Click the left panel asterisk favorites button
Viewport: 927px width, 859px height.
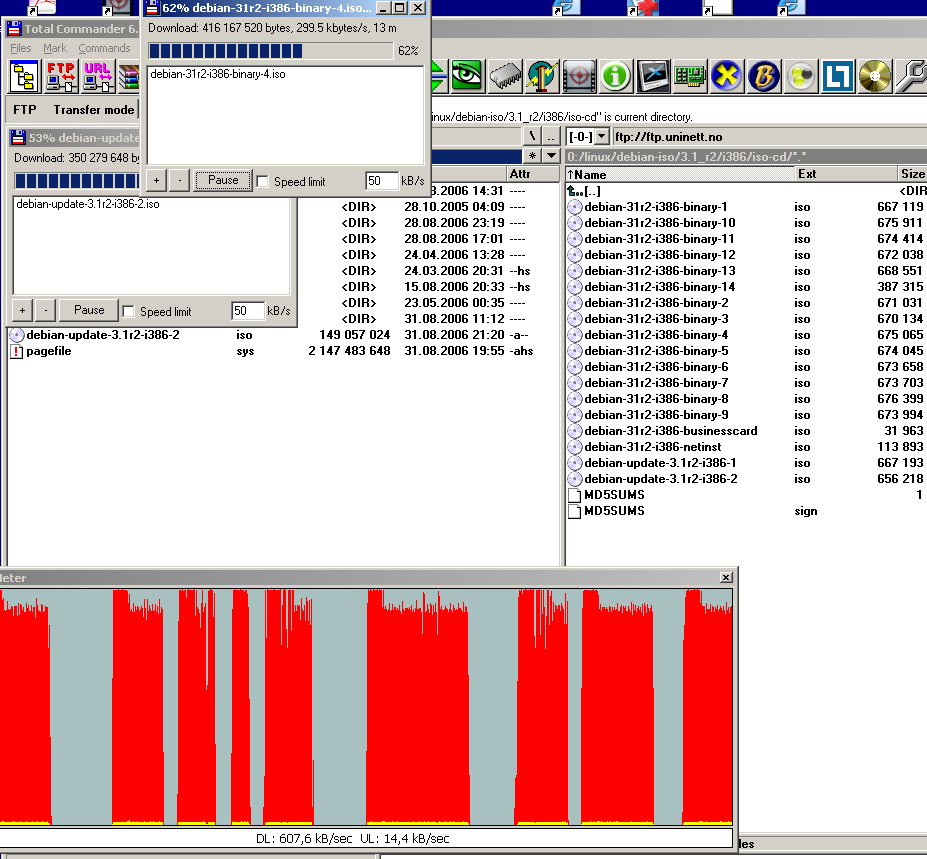click(x=533, y=156)
